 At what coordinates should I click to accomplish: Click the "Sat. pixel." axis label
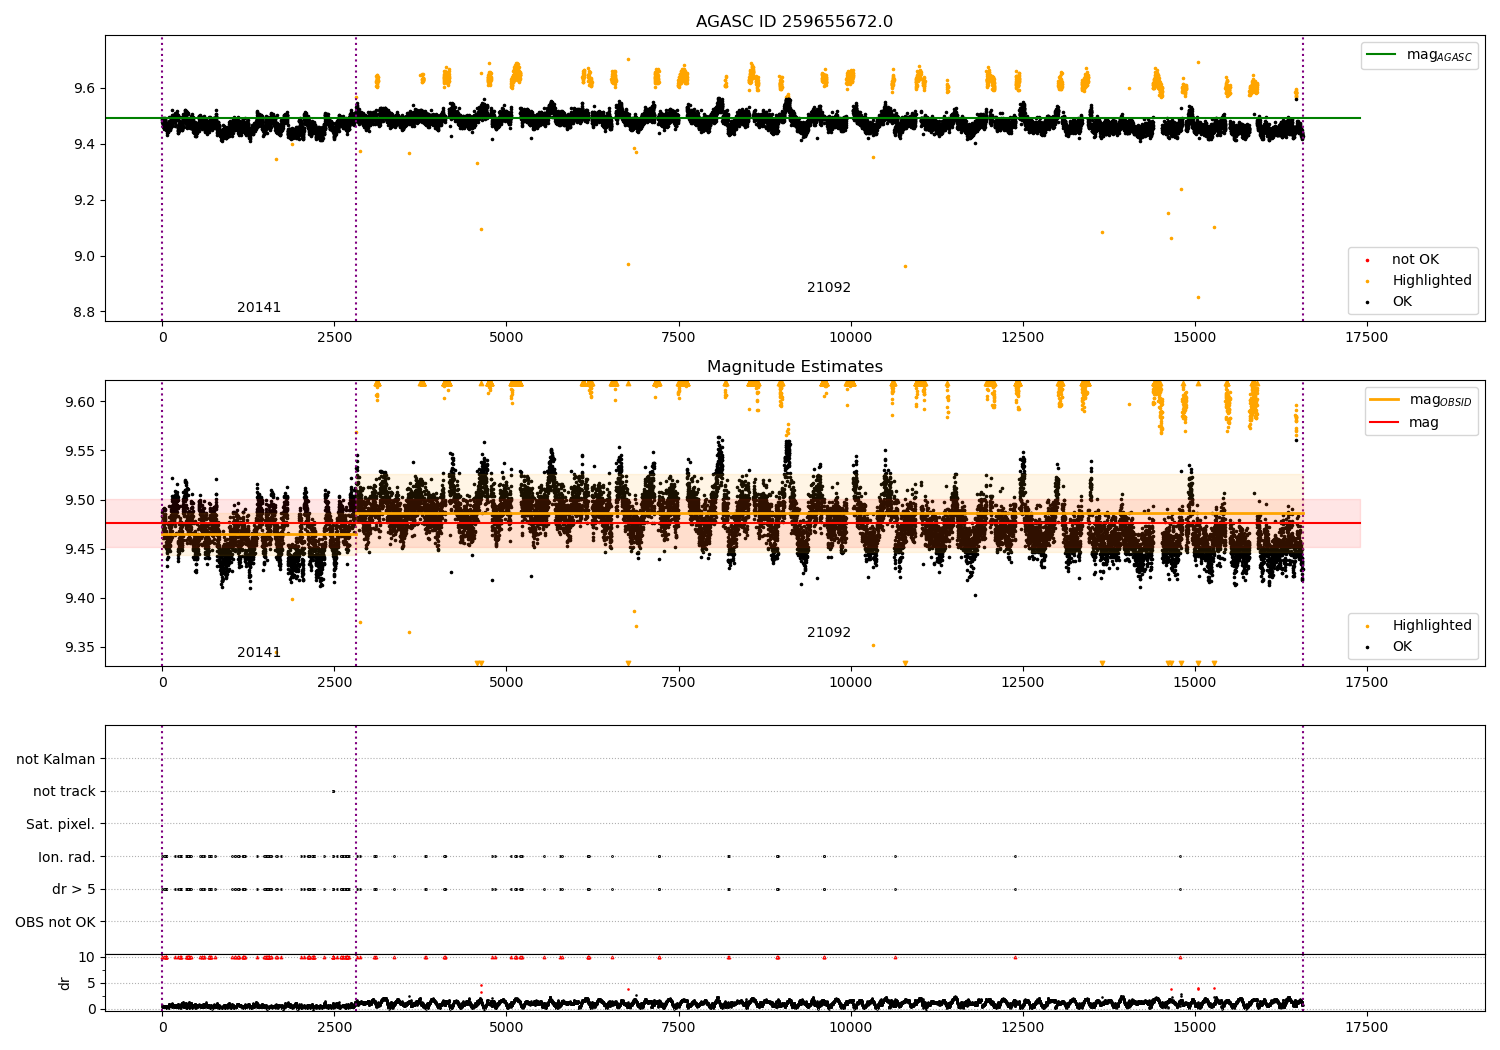tap(60, 824)
